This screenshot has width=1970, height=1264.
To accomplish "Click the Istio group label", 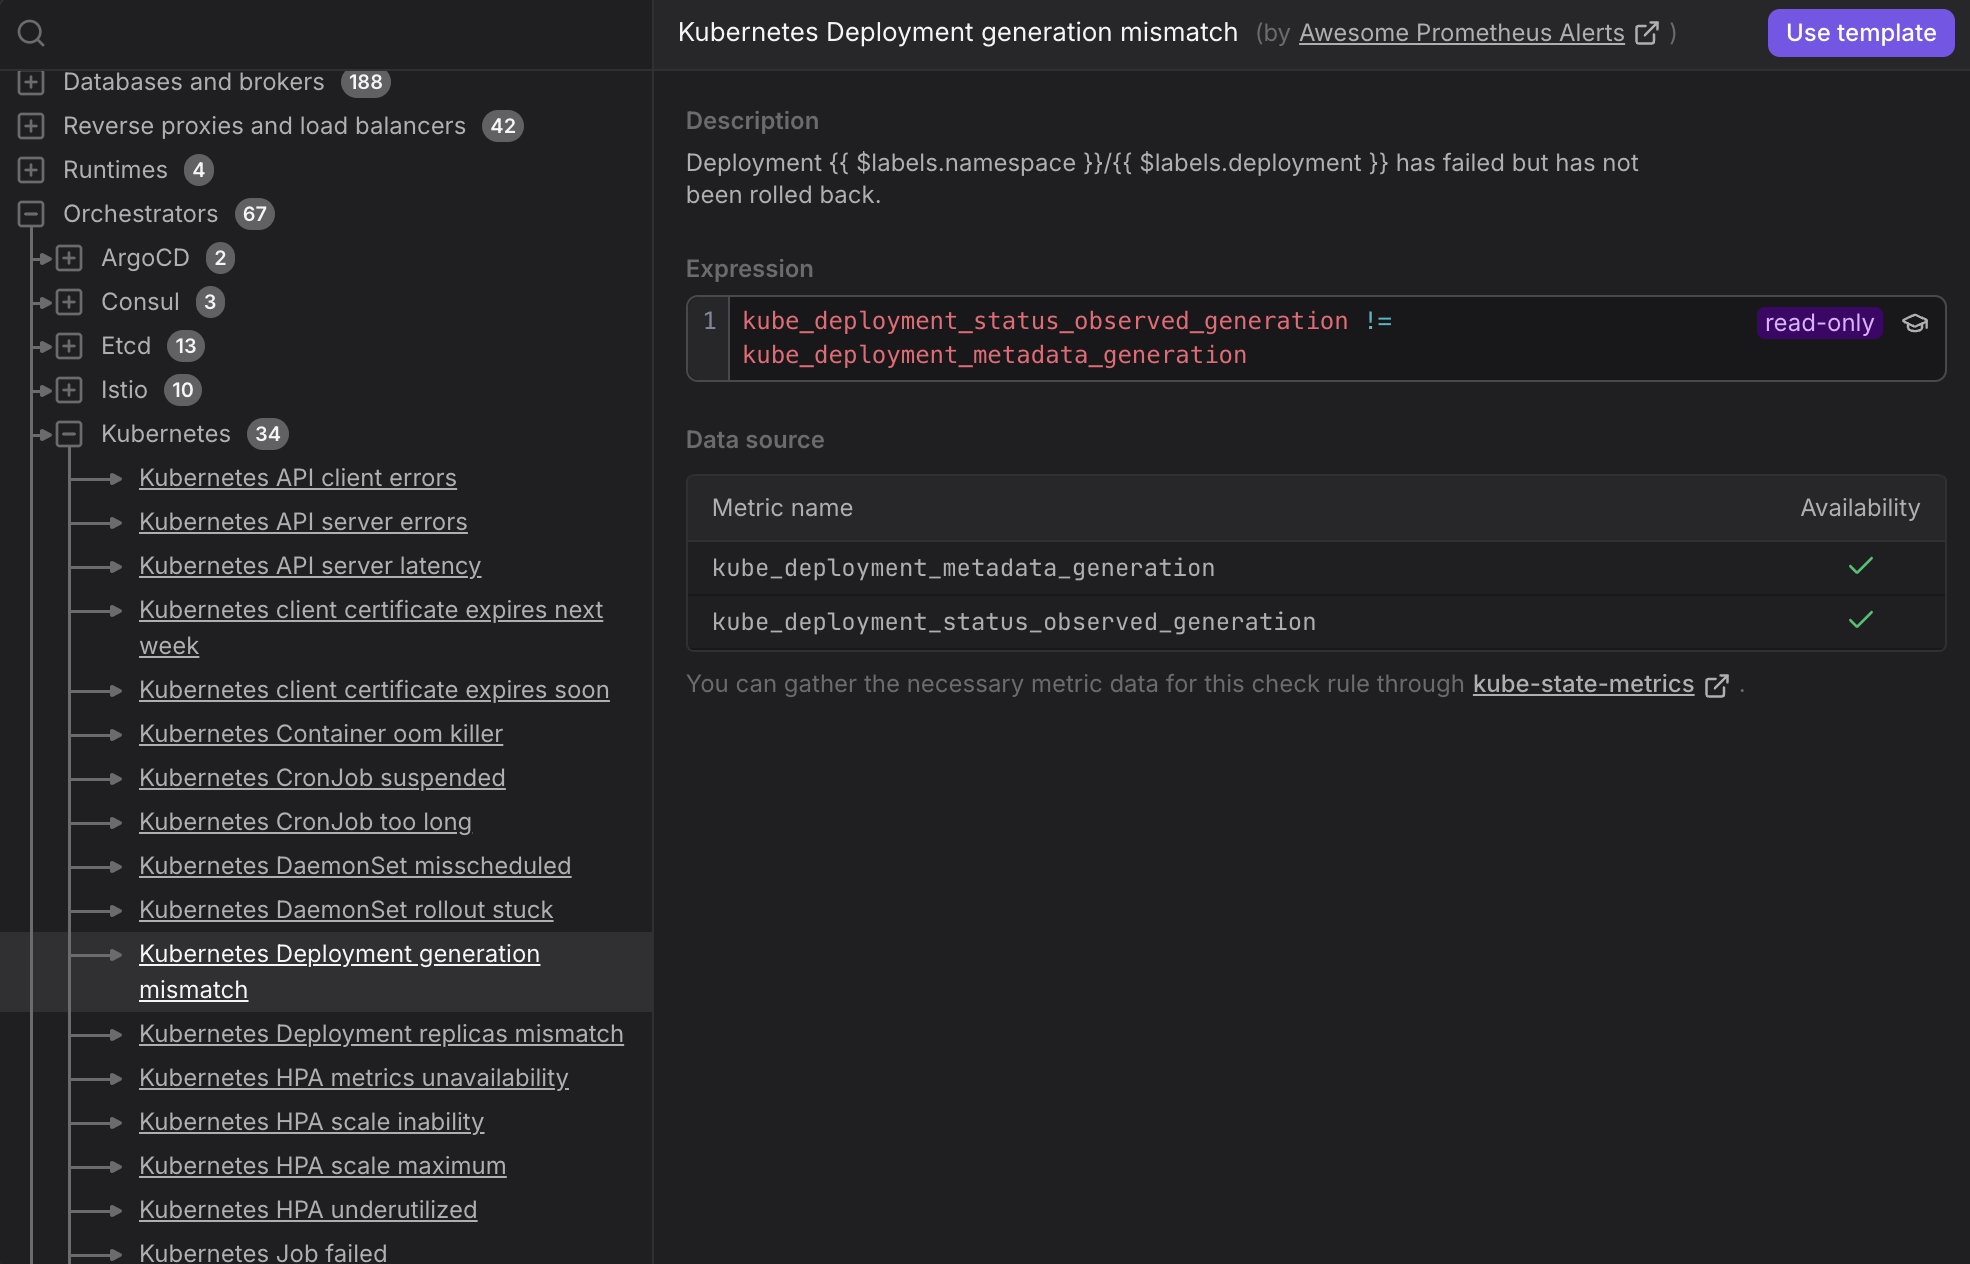I will point(124,390).
